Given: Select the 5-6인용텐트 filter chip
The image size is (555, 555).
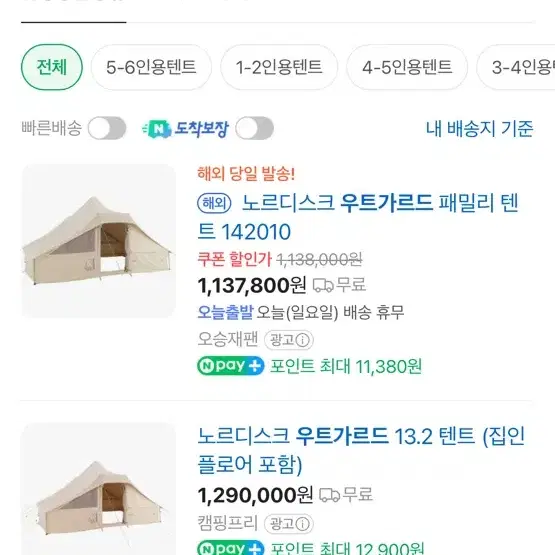Looking at the screenshot, I should click(x=151, y=67).
